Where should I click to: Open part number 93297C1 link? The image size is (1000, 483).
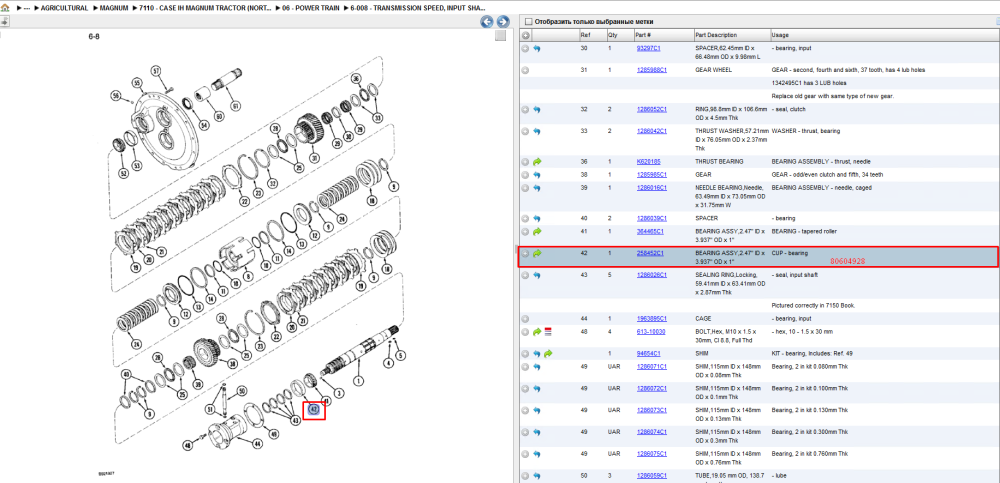point(649,48)
